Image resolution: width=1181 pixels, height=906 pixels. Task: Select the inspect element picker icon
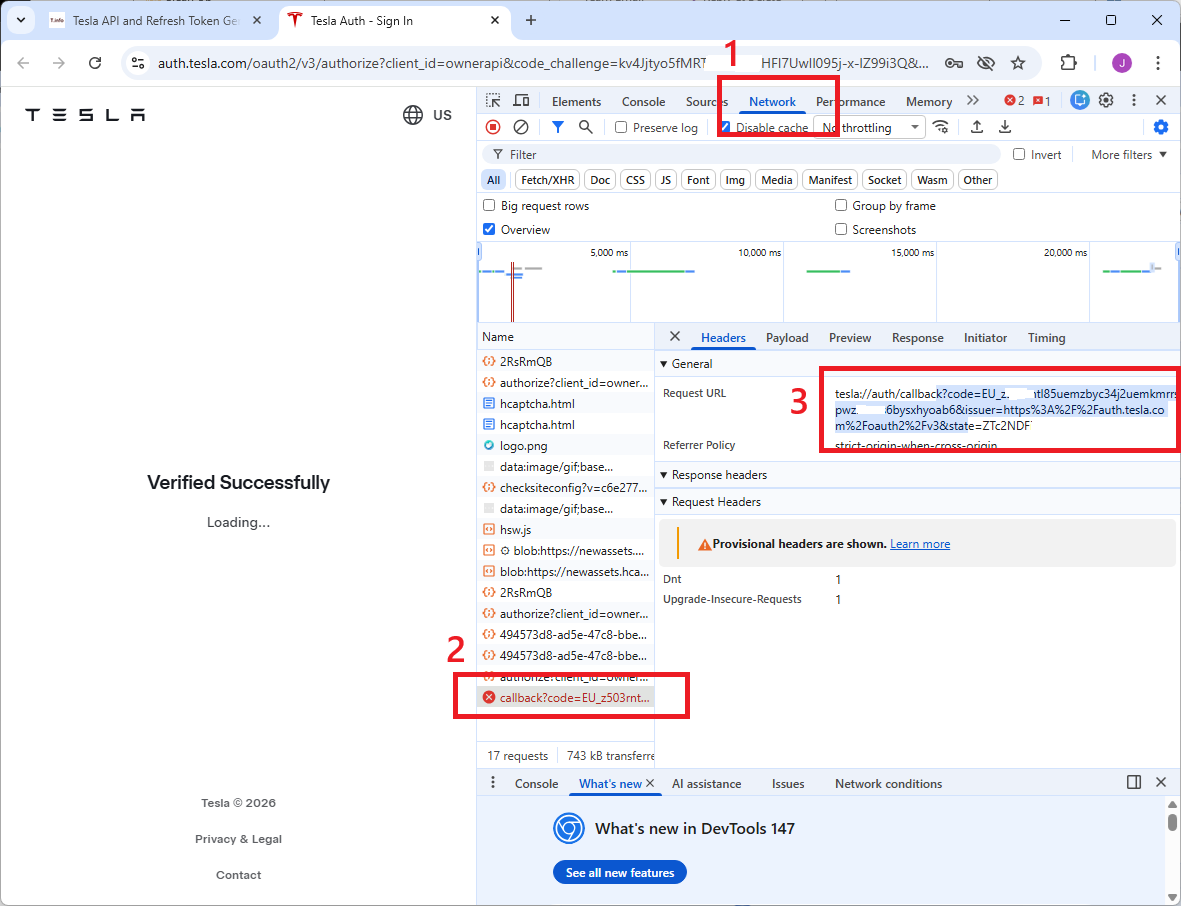click(493, 100)
